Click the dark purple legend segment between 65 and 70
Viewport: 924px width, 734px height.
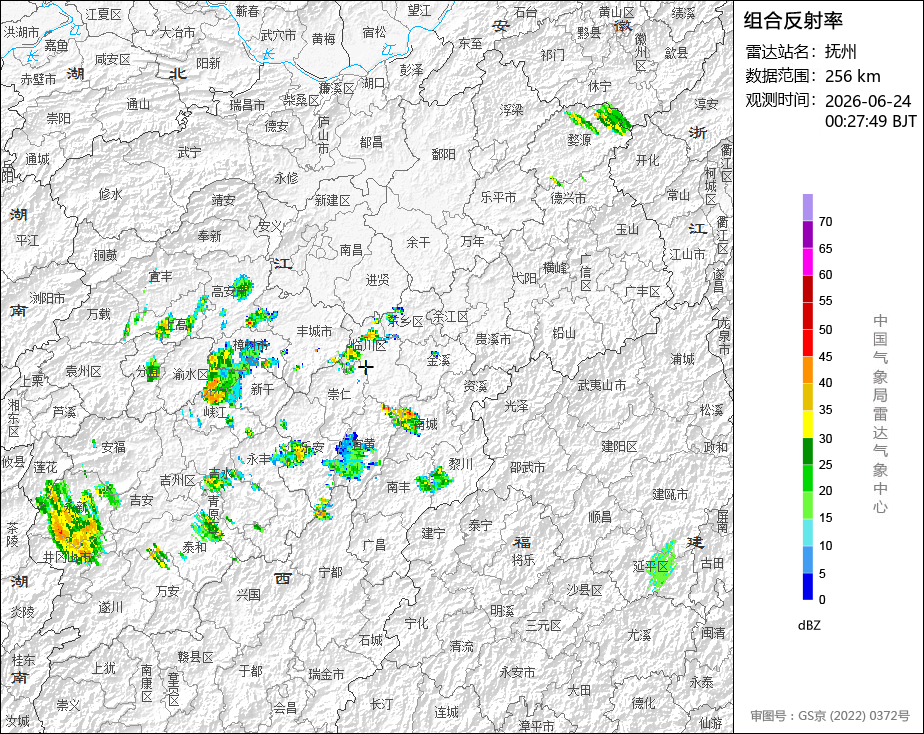pyautogui.click(x=807, y=234)
